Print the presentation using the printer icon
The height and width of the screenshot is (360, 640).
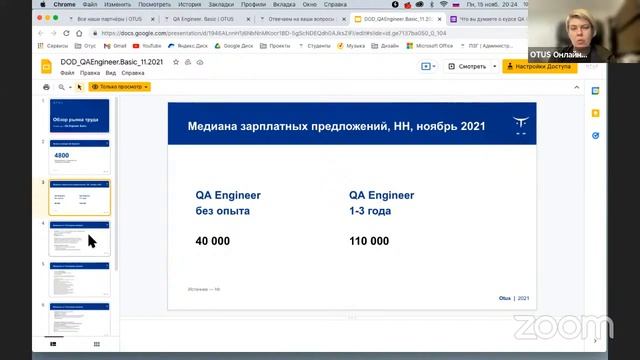pyautogui.click(x=46, y=87)
